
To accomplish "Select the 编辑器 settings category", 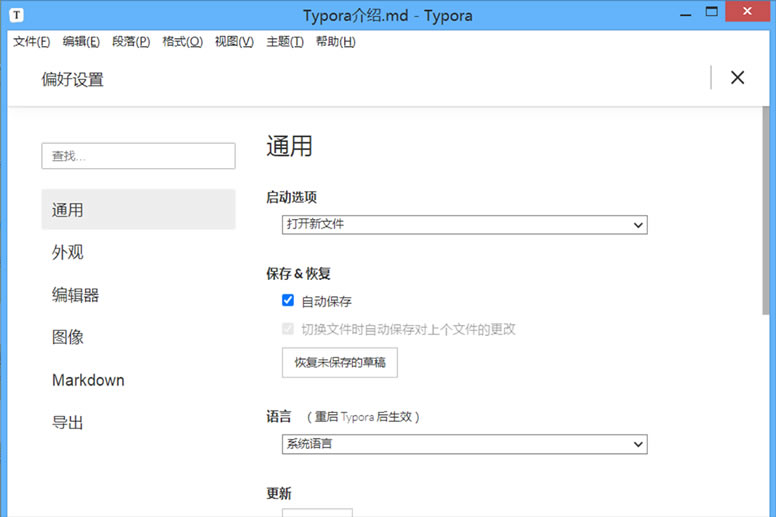I will (x=138, y=295).
